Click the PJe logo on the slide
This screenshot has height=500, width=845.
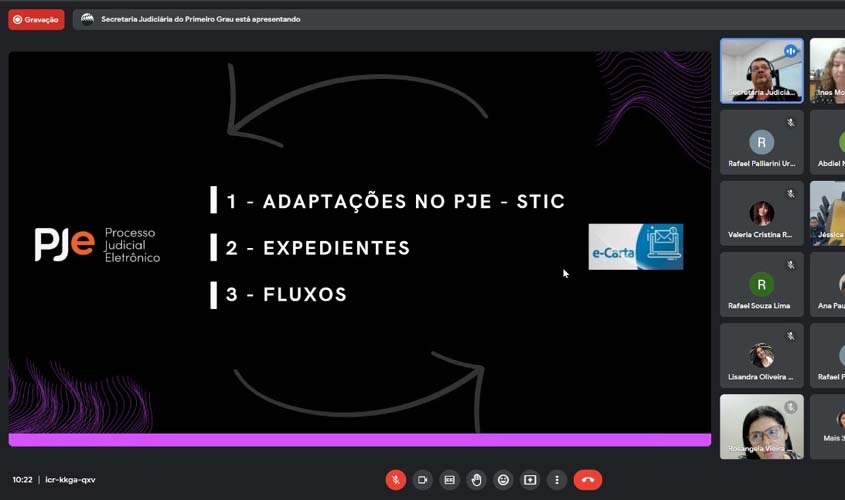97,244
